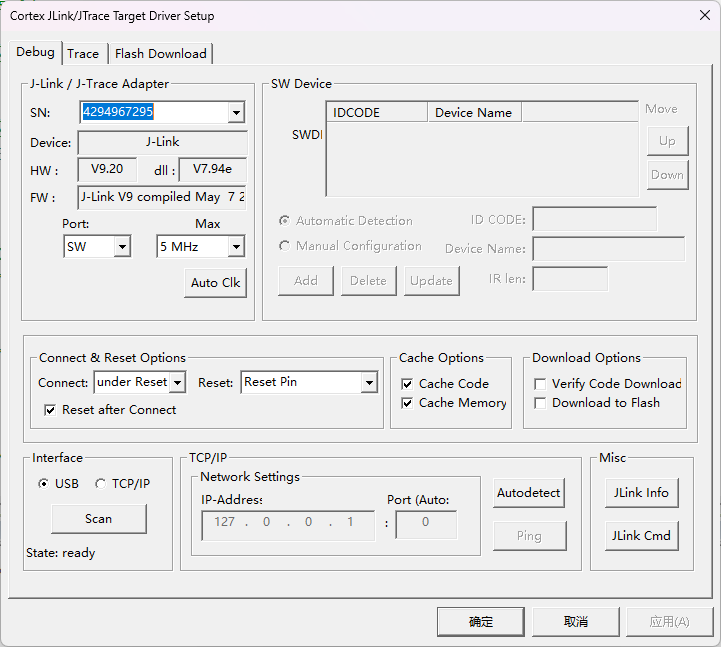Close the Target Driver Setup dialog

[x=704, y=15]
